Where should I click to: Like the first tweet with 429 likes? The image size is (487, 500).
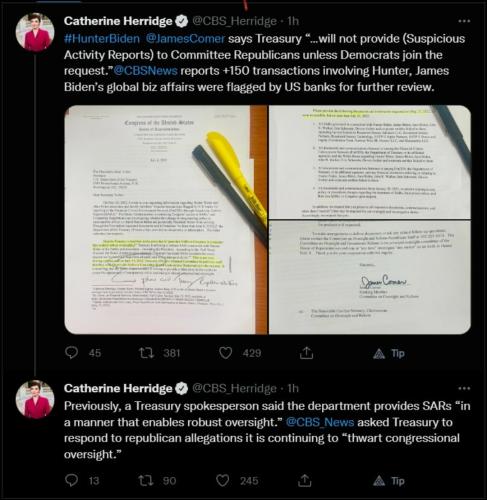(x=225, y=353)
